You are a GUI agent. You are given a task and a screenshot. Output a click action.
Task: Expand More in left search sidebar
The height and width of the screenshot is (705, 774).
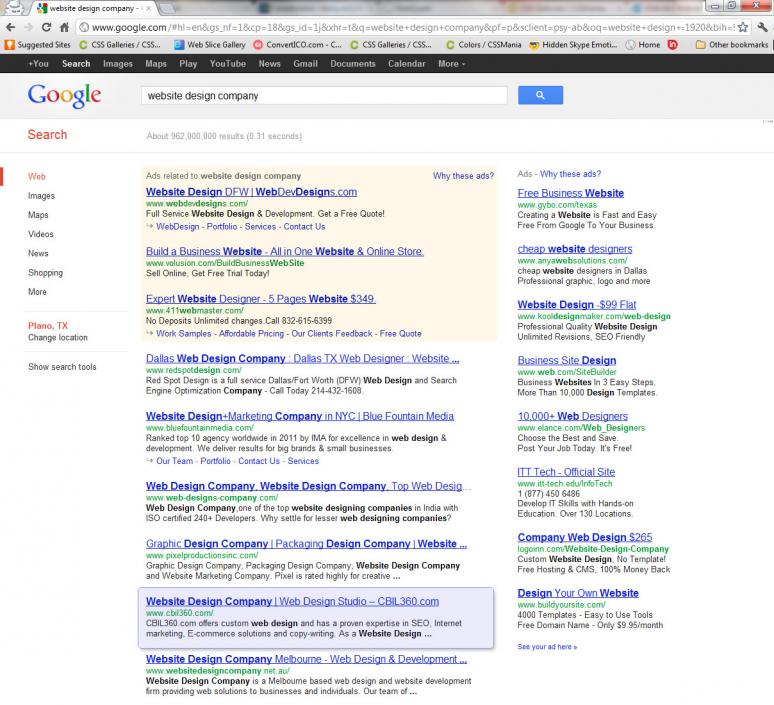[37, 292]
